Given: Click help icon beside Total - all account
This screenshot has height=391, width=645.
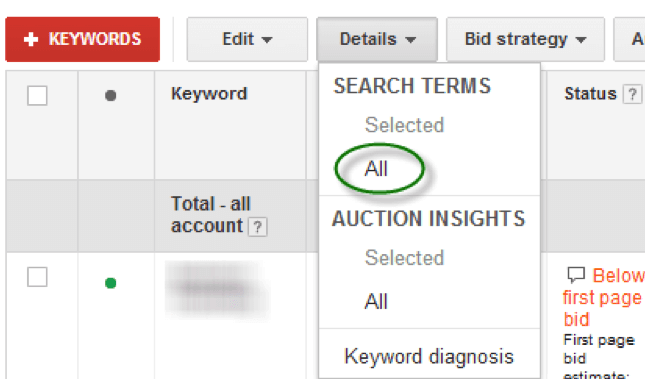Looking at the screenshot, I should point(258,227).
